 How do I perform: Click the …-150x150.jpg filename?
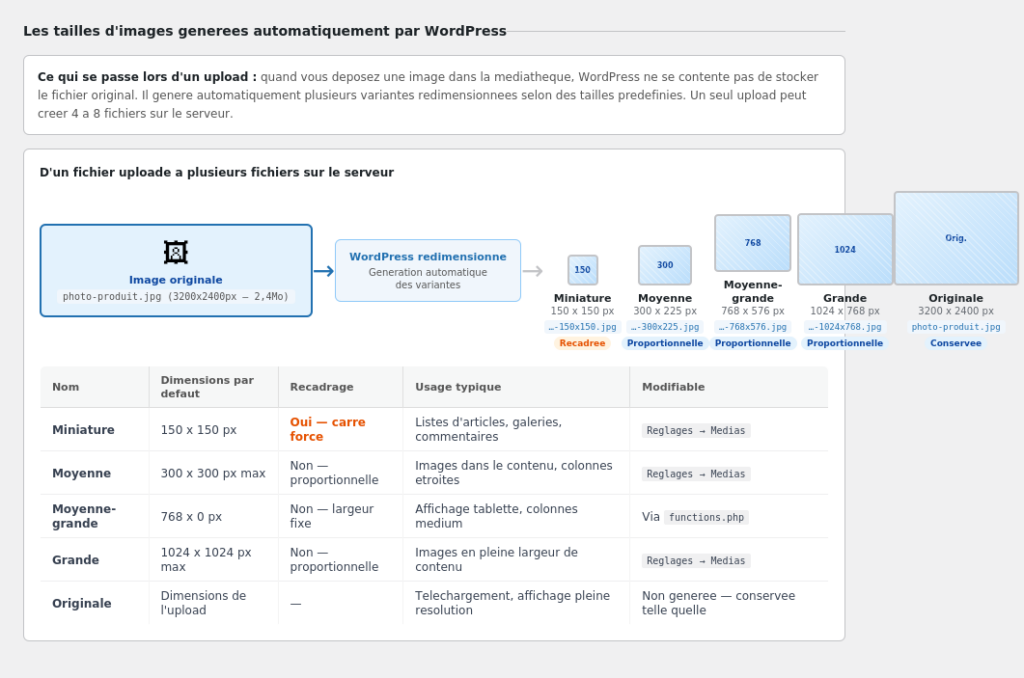pos(583,327)
